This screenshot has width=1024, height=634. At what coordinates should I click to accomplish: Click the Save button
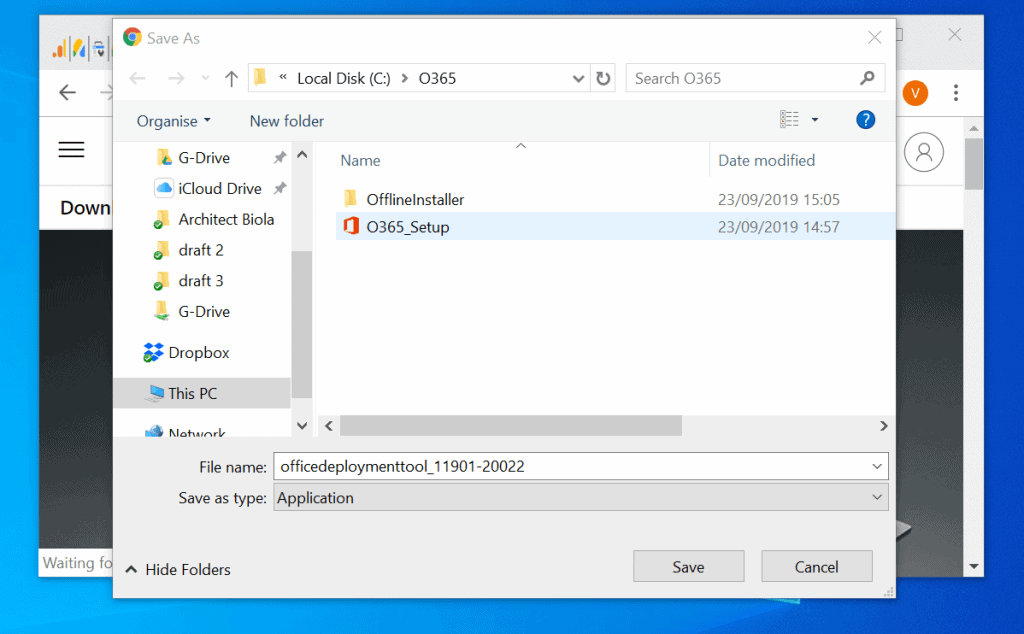688,567
